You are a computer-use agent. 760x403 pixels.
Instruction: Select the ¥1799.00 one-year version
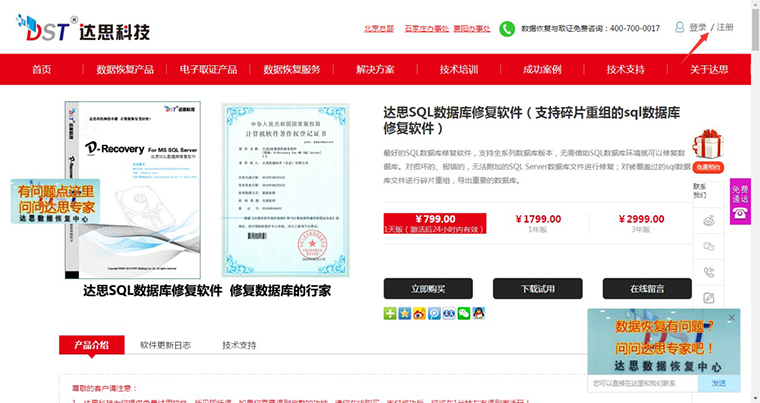click(538, 223)
